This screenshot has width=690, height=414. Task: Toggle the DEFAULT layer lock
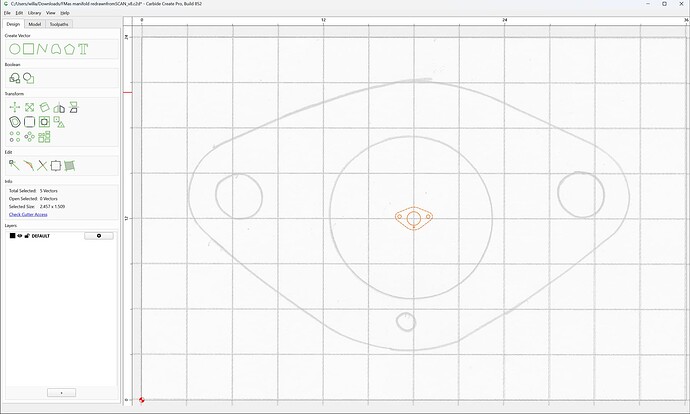point(27,236)
